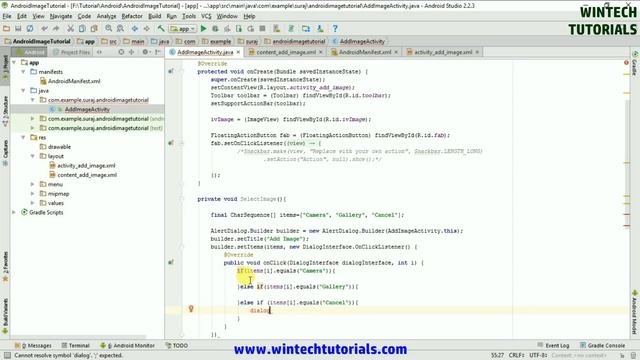The height and width of the screenshot is (360, 640).
Task: Select Project Files view tab
Action: [71, 52]
